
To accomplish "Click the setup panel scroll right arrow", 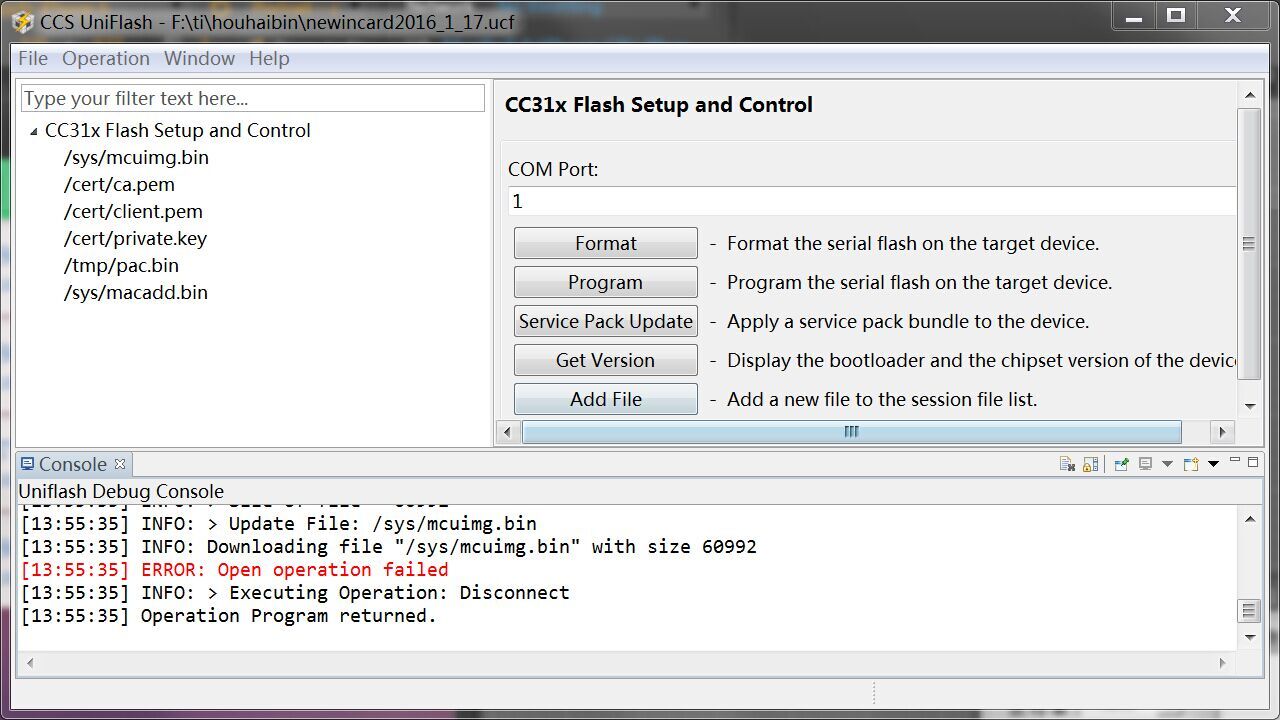I will [x=1222, y=432].
